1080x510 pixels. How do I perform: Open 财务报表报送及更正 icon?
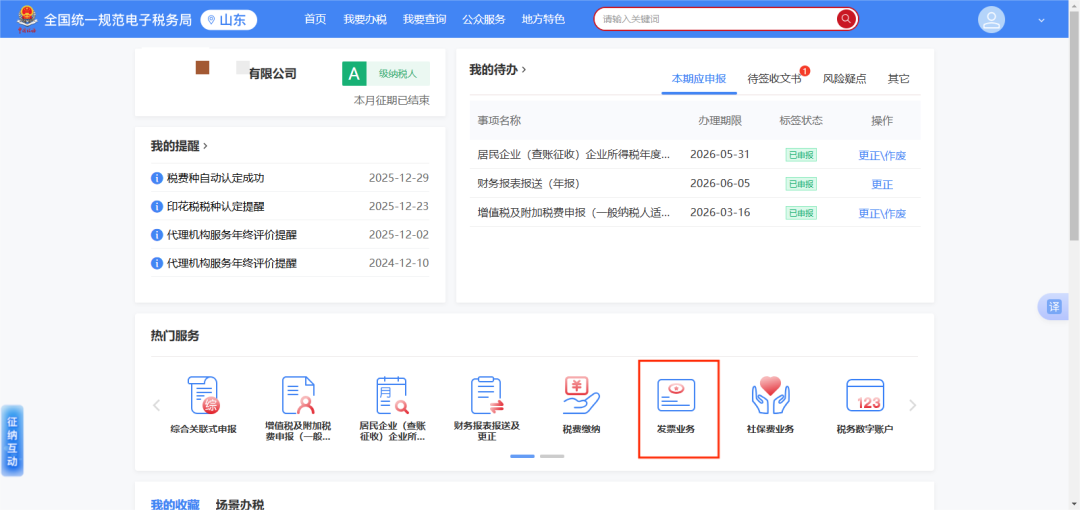(x=486, y=398)
